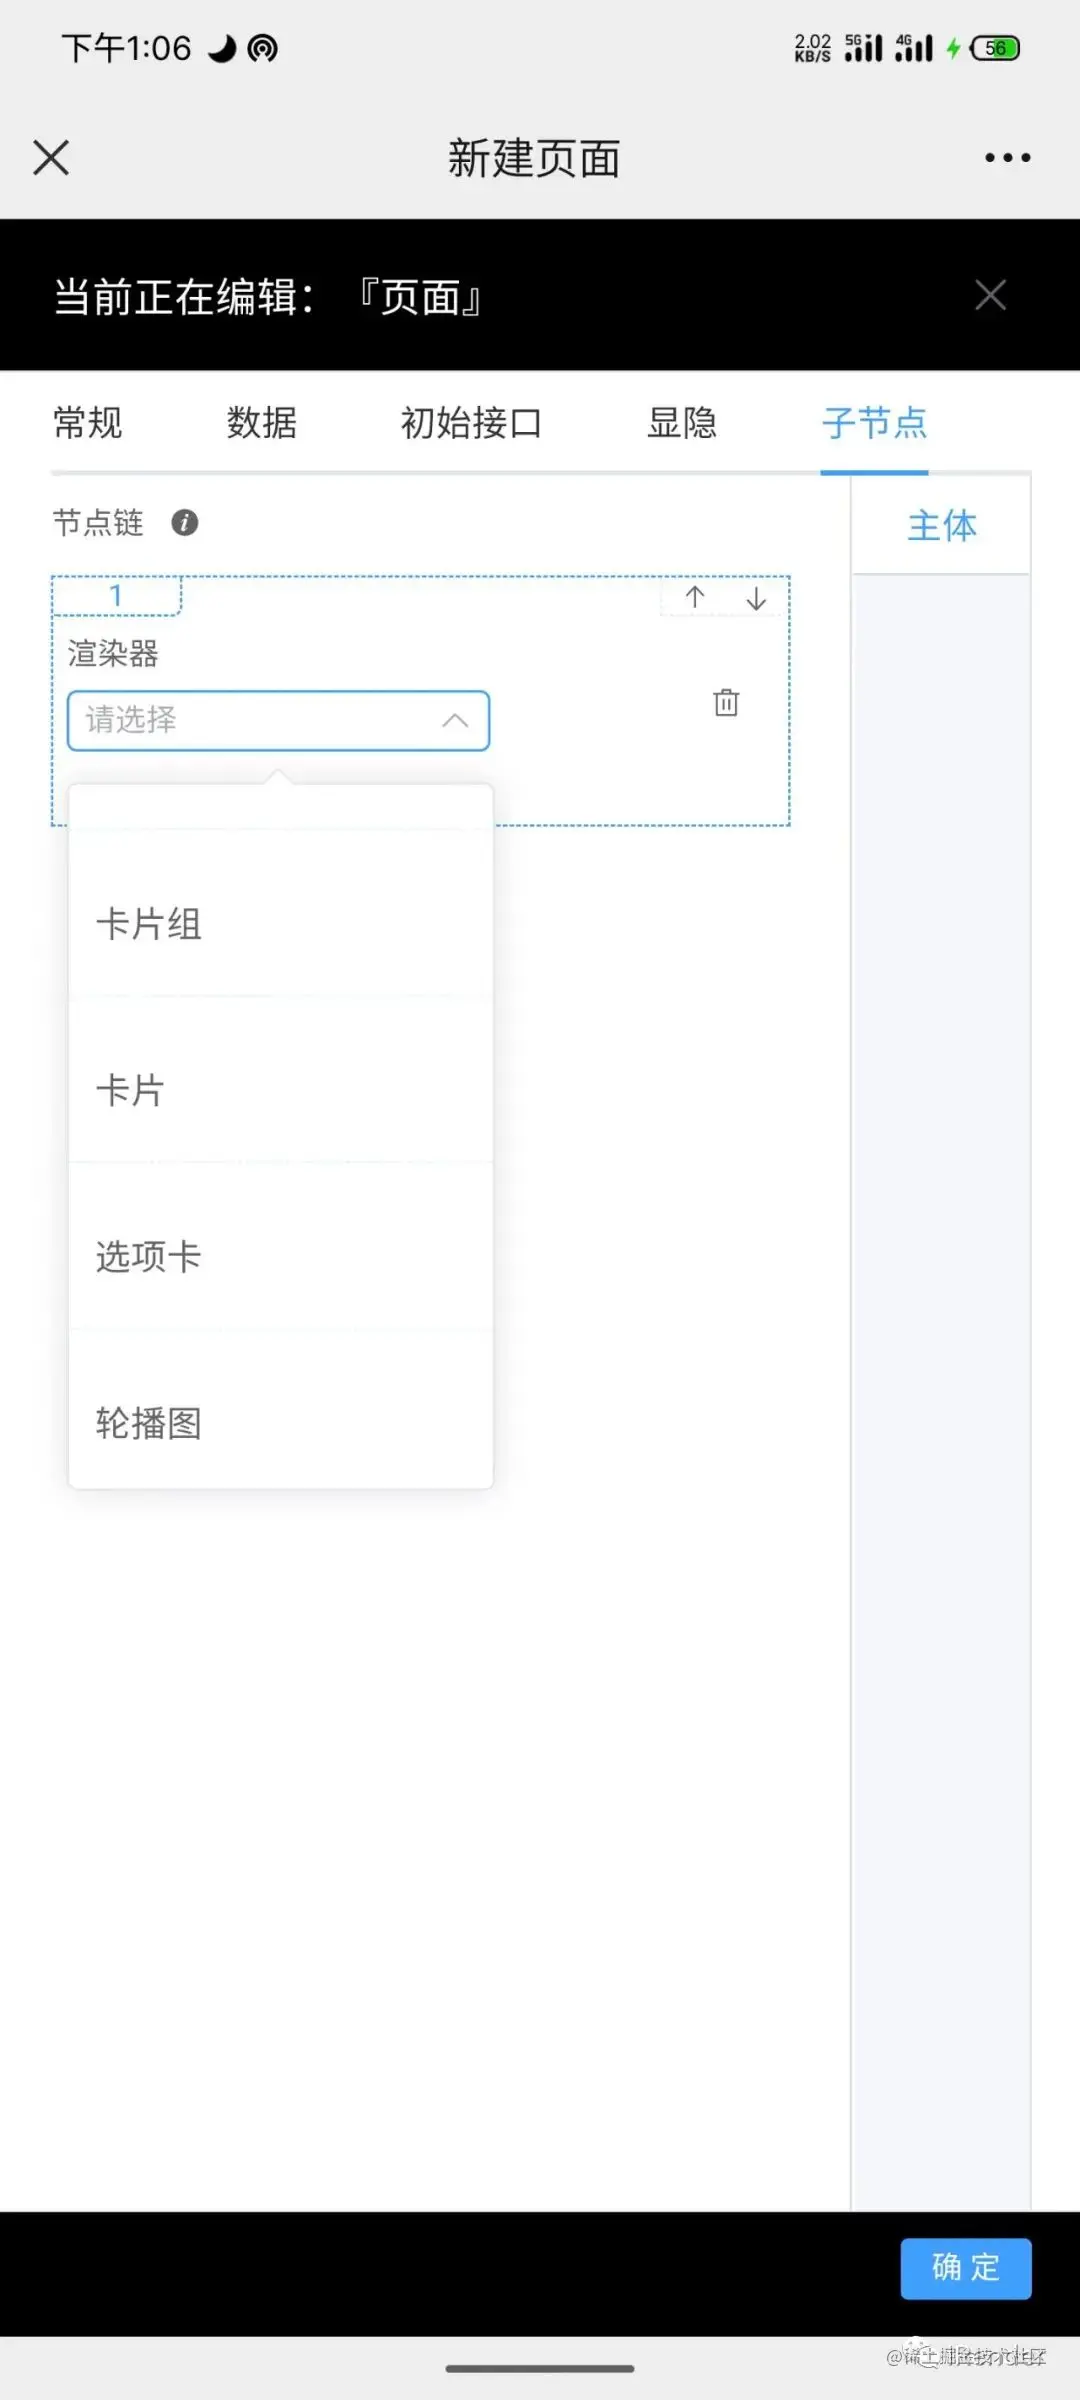Close the 当前正在编辑 banner via its X

(990, 295)
